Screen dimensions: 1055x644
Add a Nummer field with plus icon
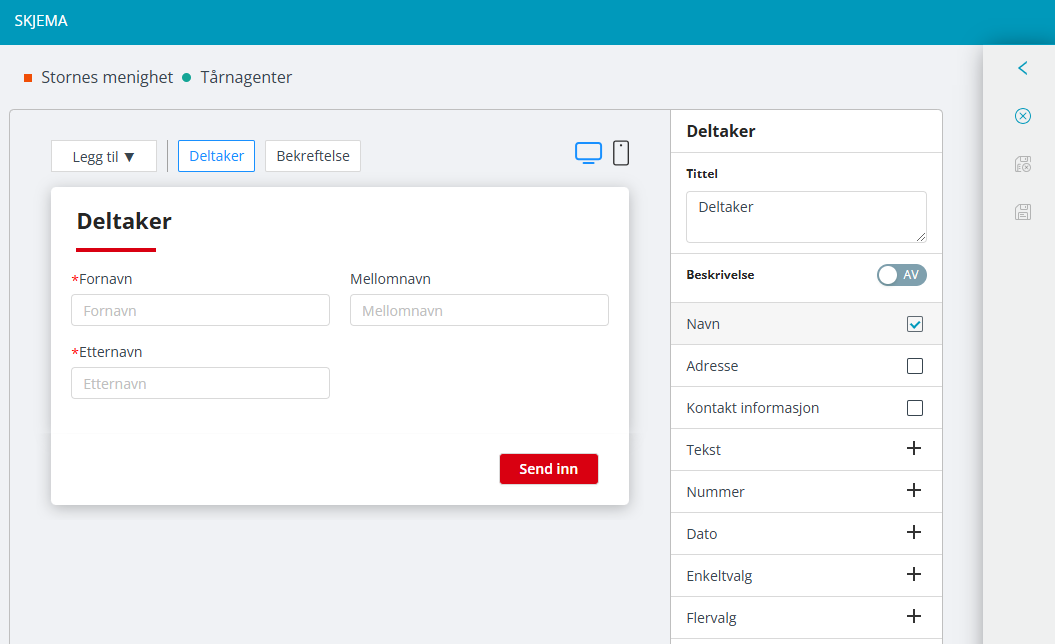point(913,491)
